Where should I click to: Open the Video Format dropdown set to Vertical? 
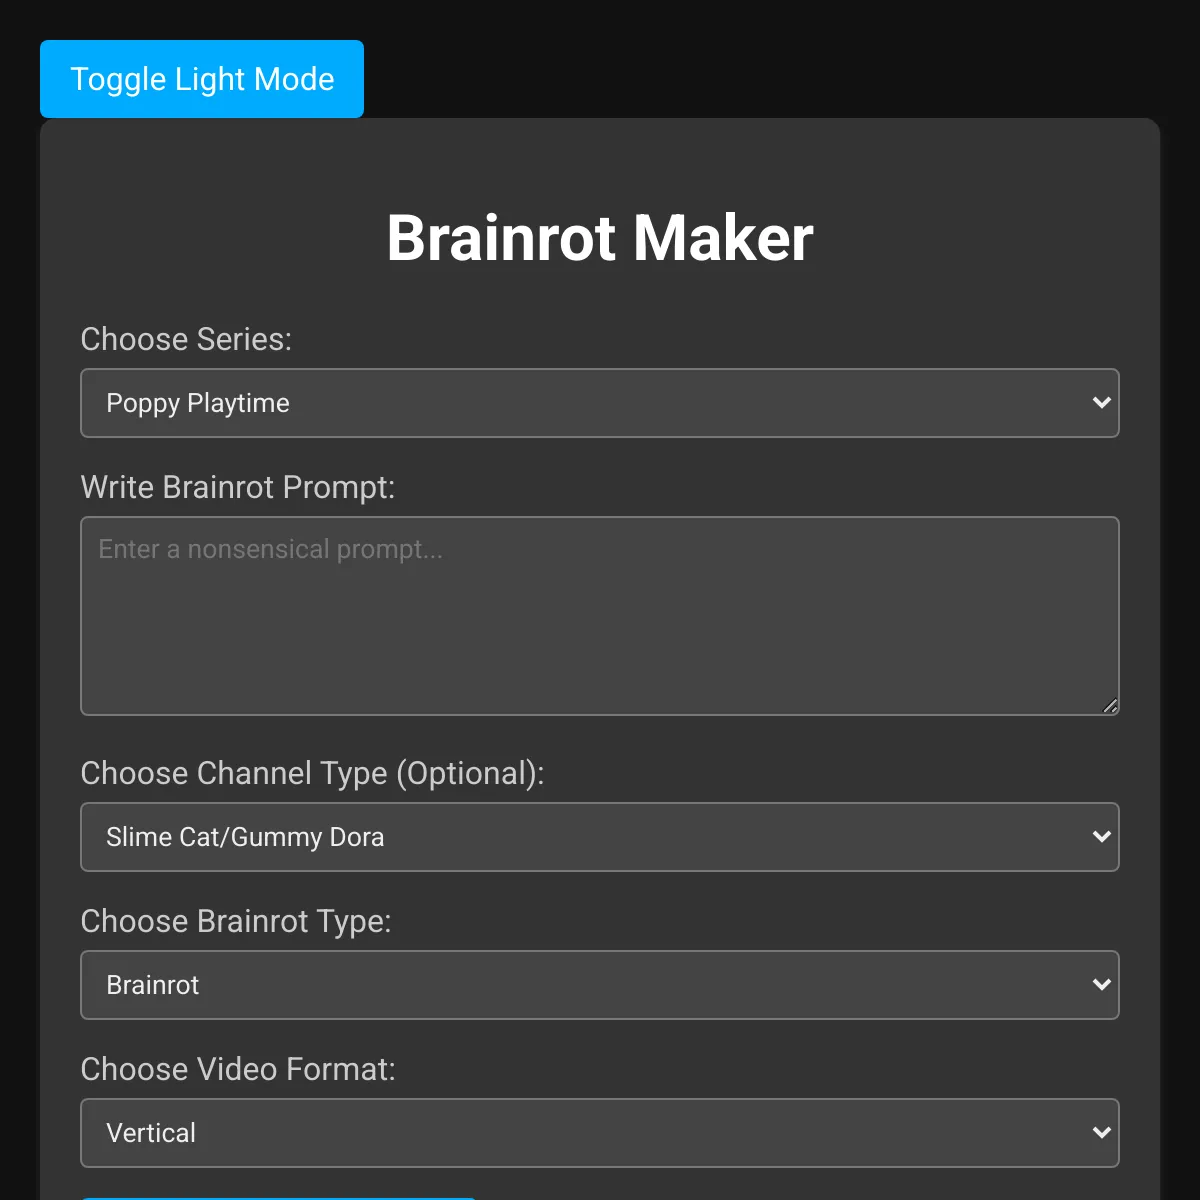[x=600, y=1133]
